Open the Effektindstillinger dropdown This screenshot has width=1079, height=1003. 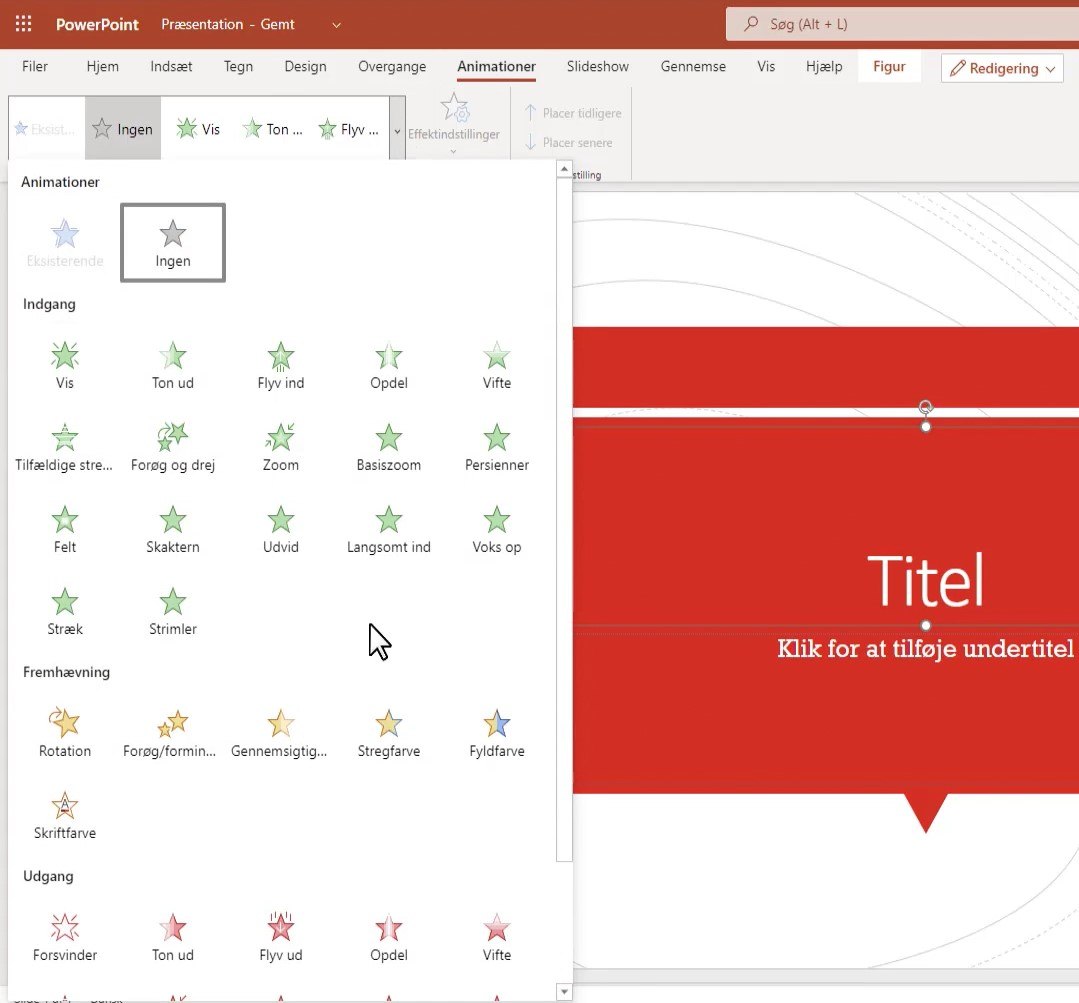pos(453,124)
